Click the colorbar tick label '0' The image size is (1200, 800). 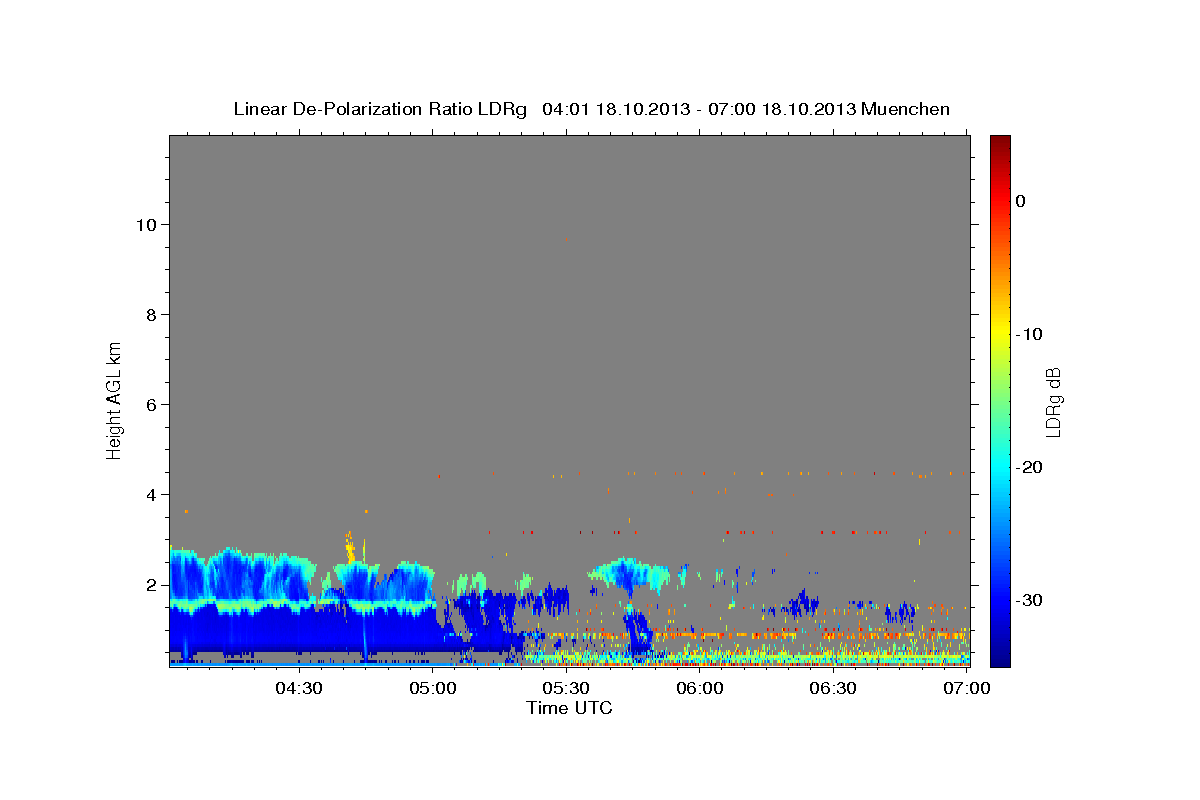coord(1021,201)
